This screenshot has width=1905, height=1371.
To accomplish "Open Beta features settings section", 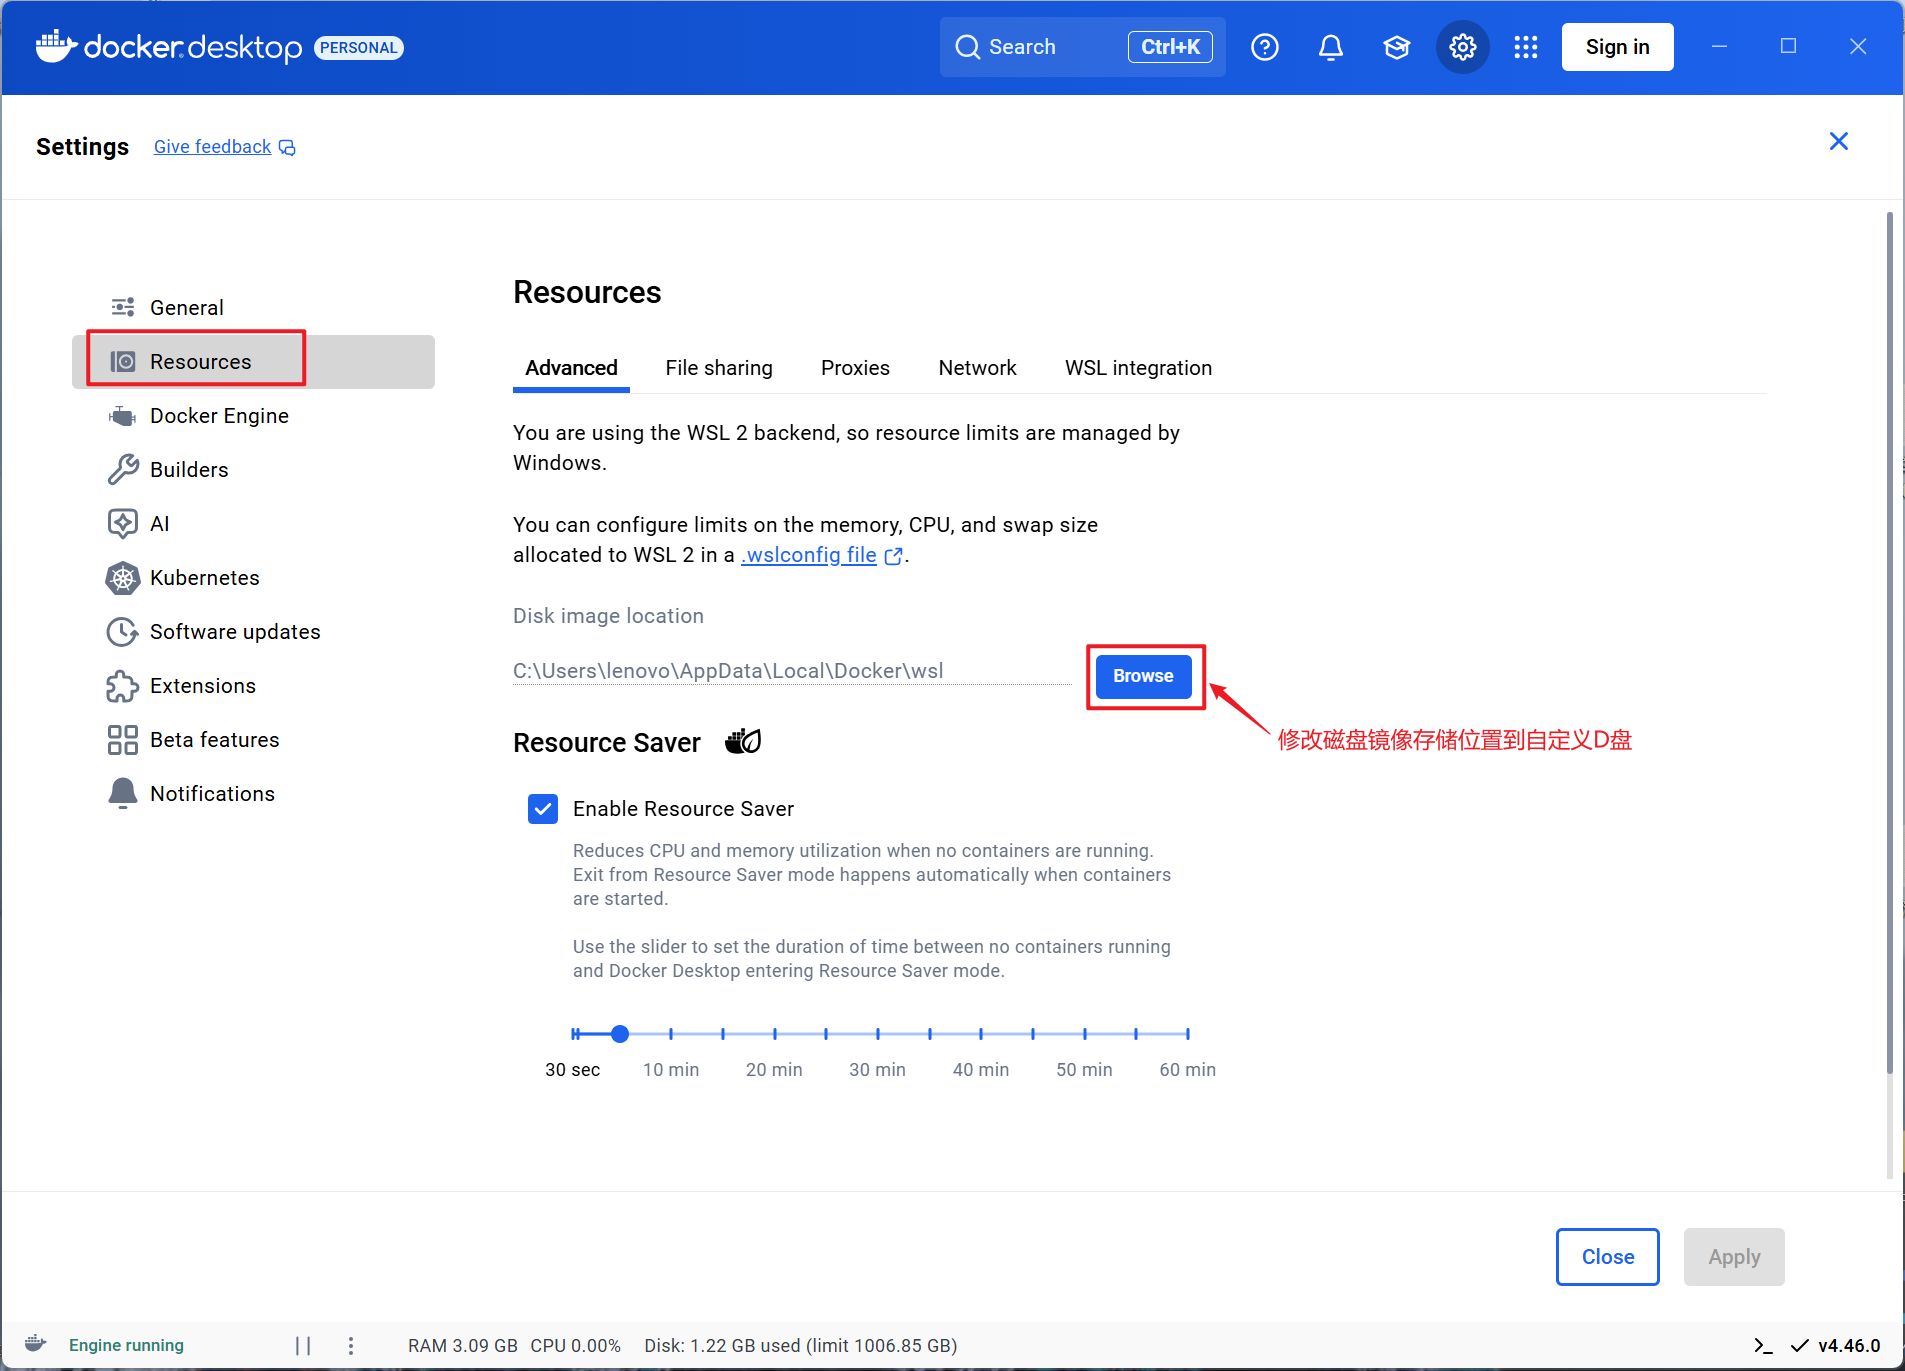I will tap(253, 739).
